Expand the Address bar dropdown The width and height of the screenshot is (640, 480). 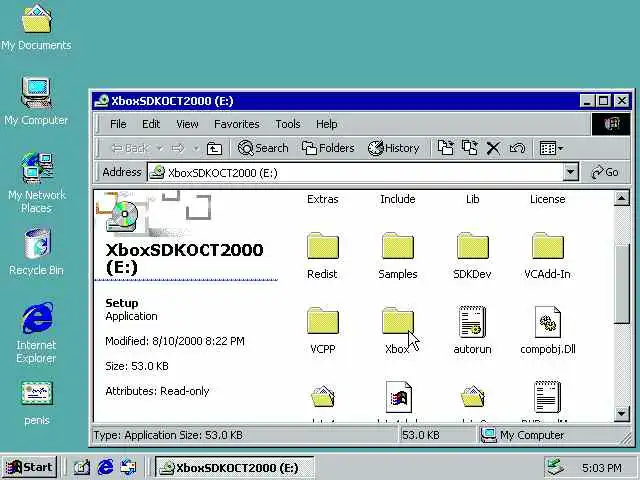(x=571, y=172)
